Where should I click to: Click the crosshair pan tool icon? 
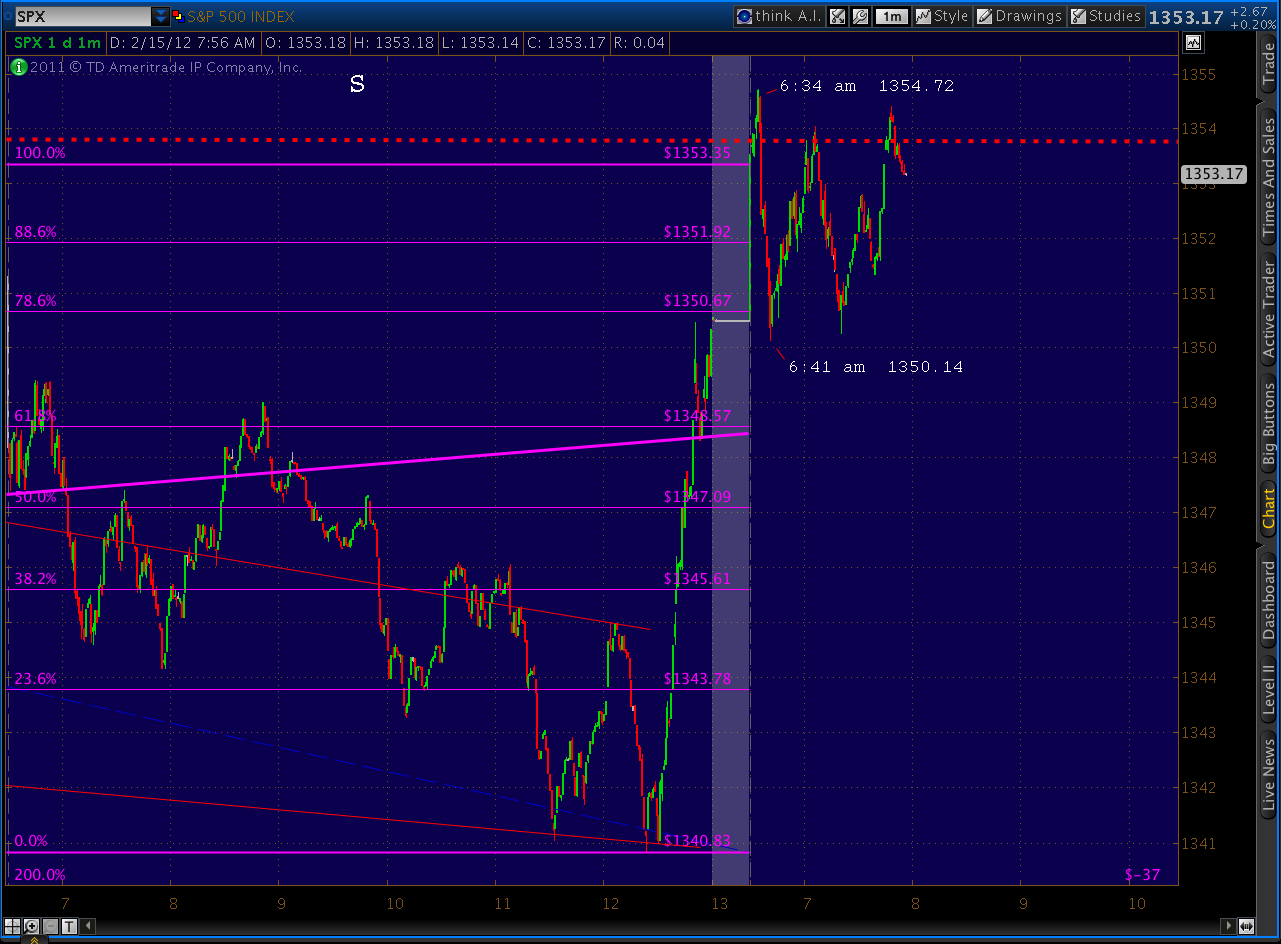pyautogui.click(x=14, y=926)
